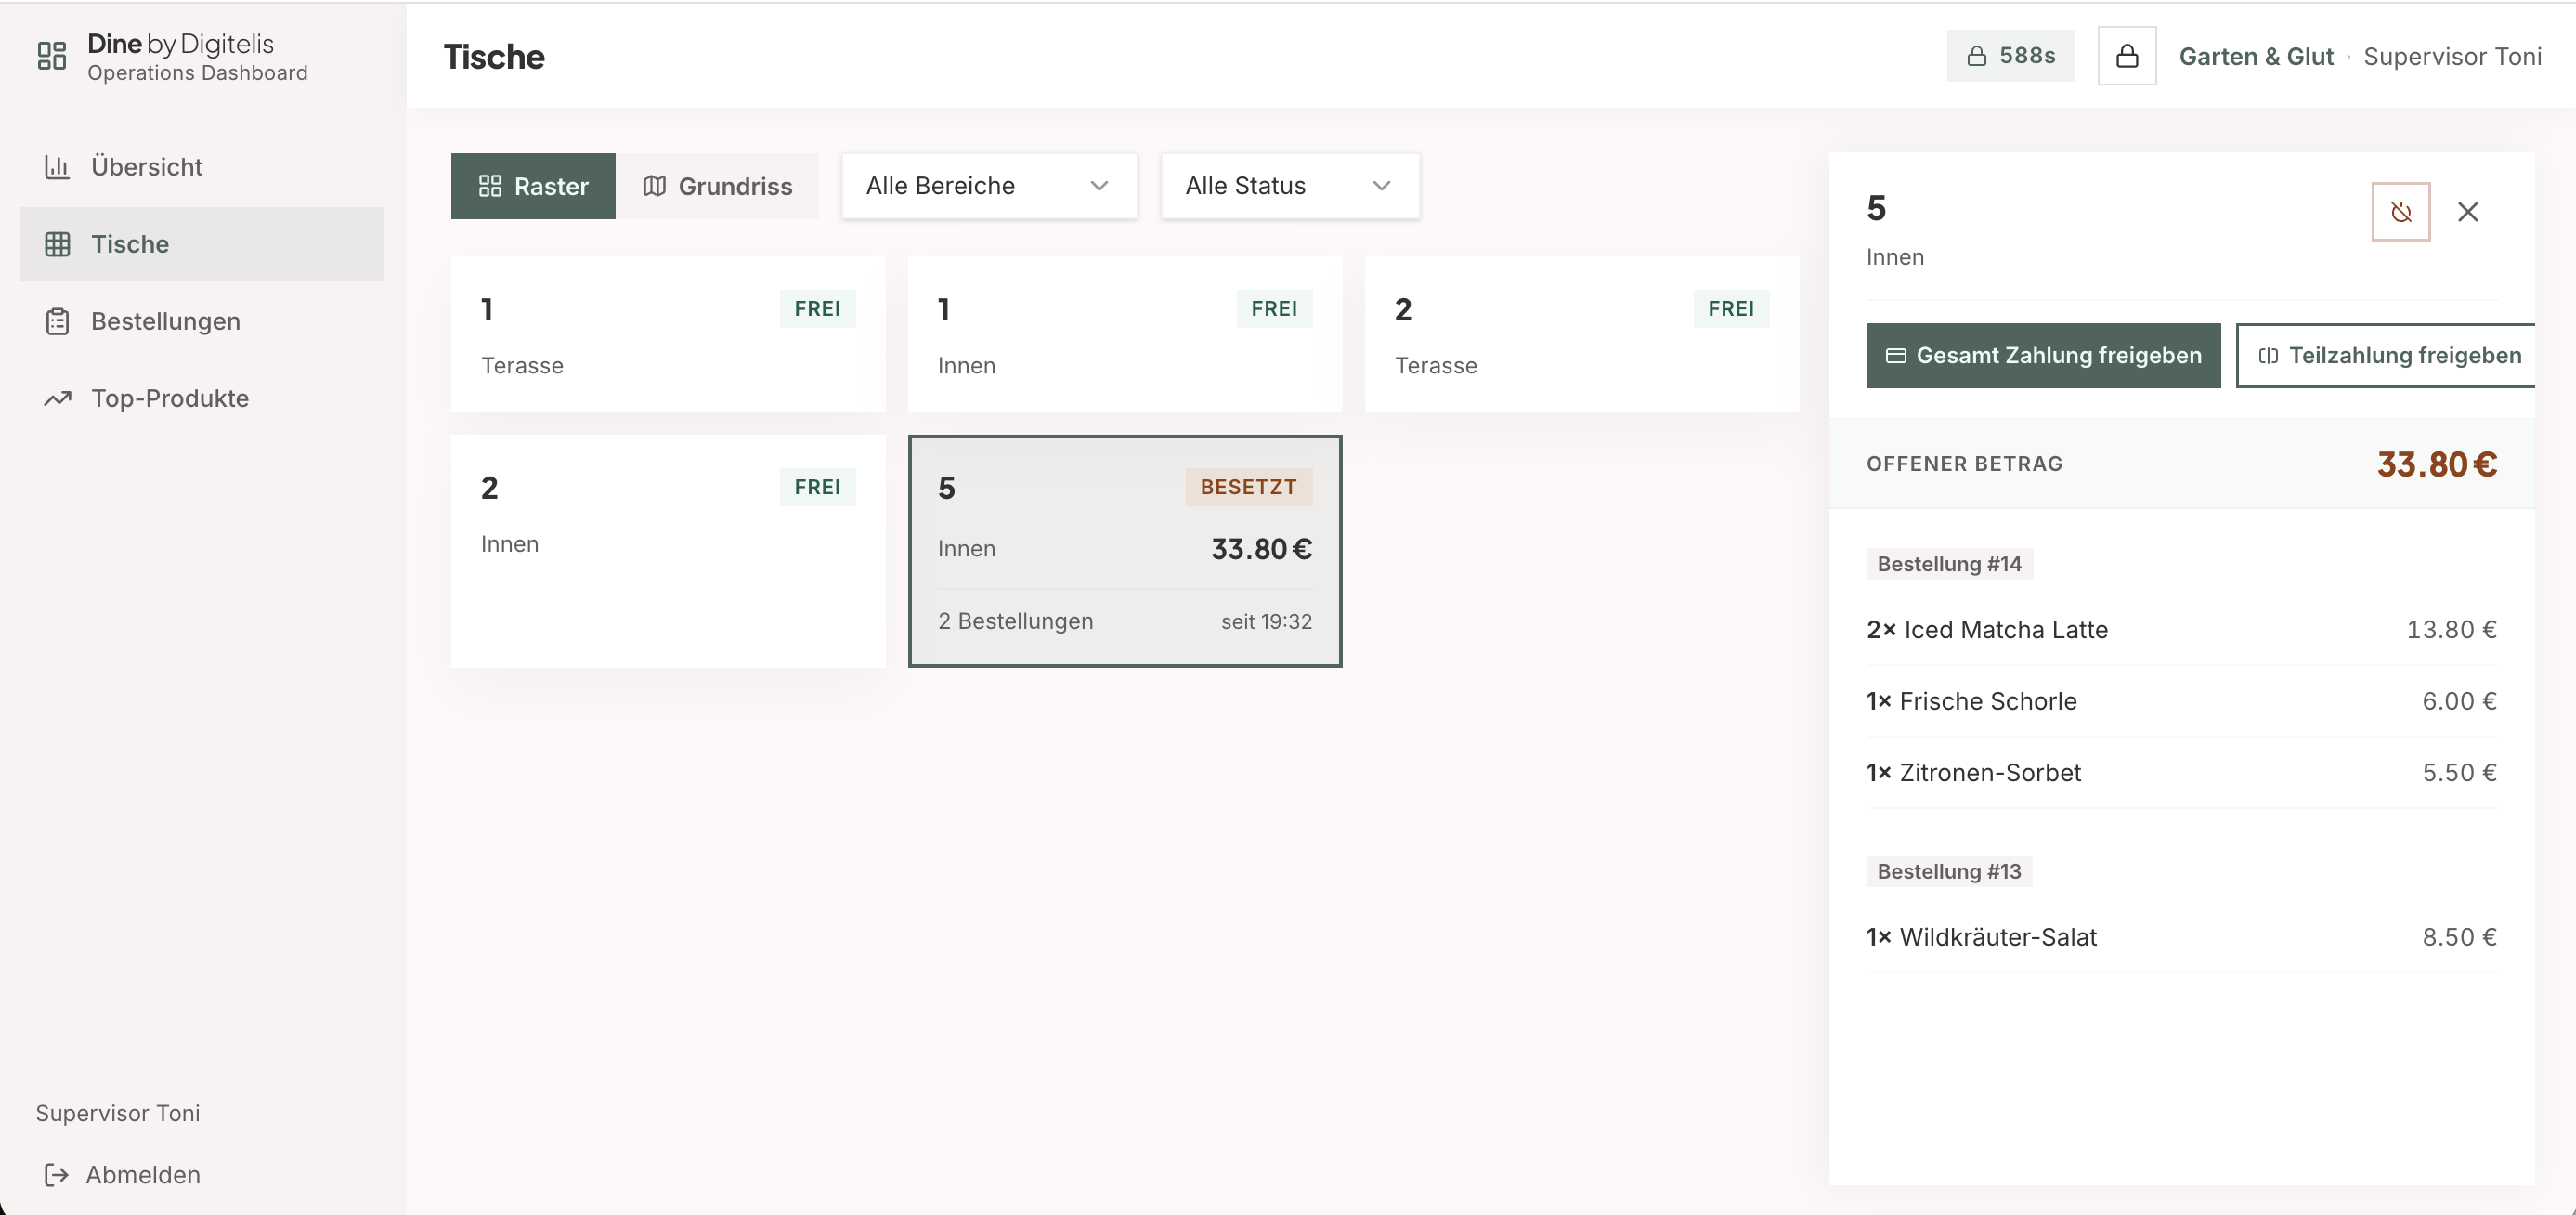Switch to Grundriss floor plan view
Viewport: 2576px width, 1215px height.
(x=717, y=186)
